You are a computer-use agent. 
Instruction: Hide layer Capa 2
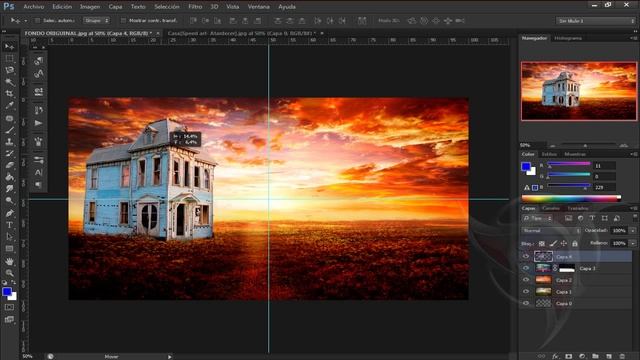pyautogui.click(x=526, y=280)
